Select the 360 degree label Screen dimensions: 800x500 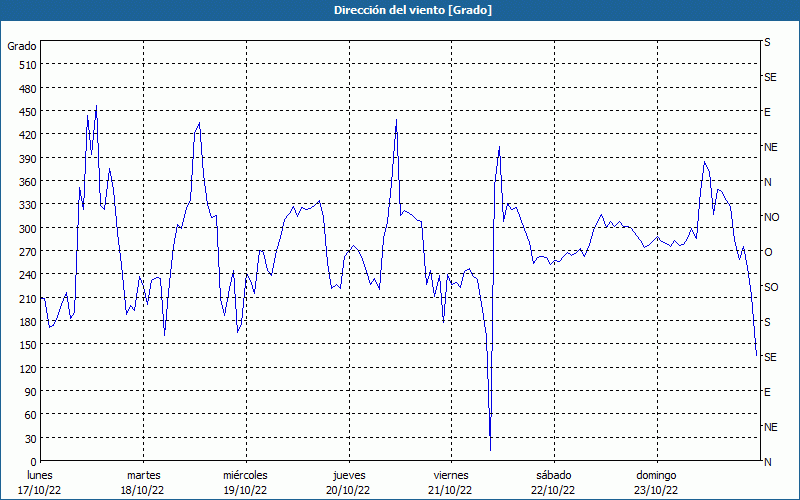click(x=28, y=182)
